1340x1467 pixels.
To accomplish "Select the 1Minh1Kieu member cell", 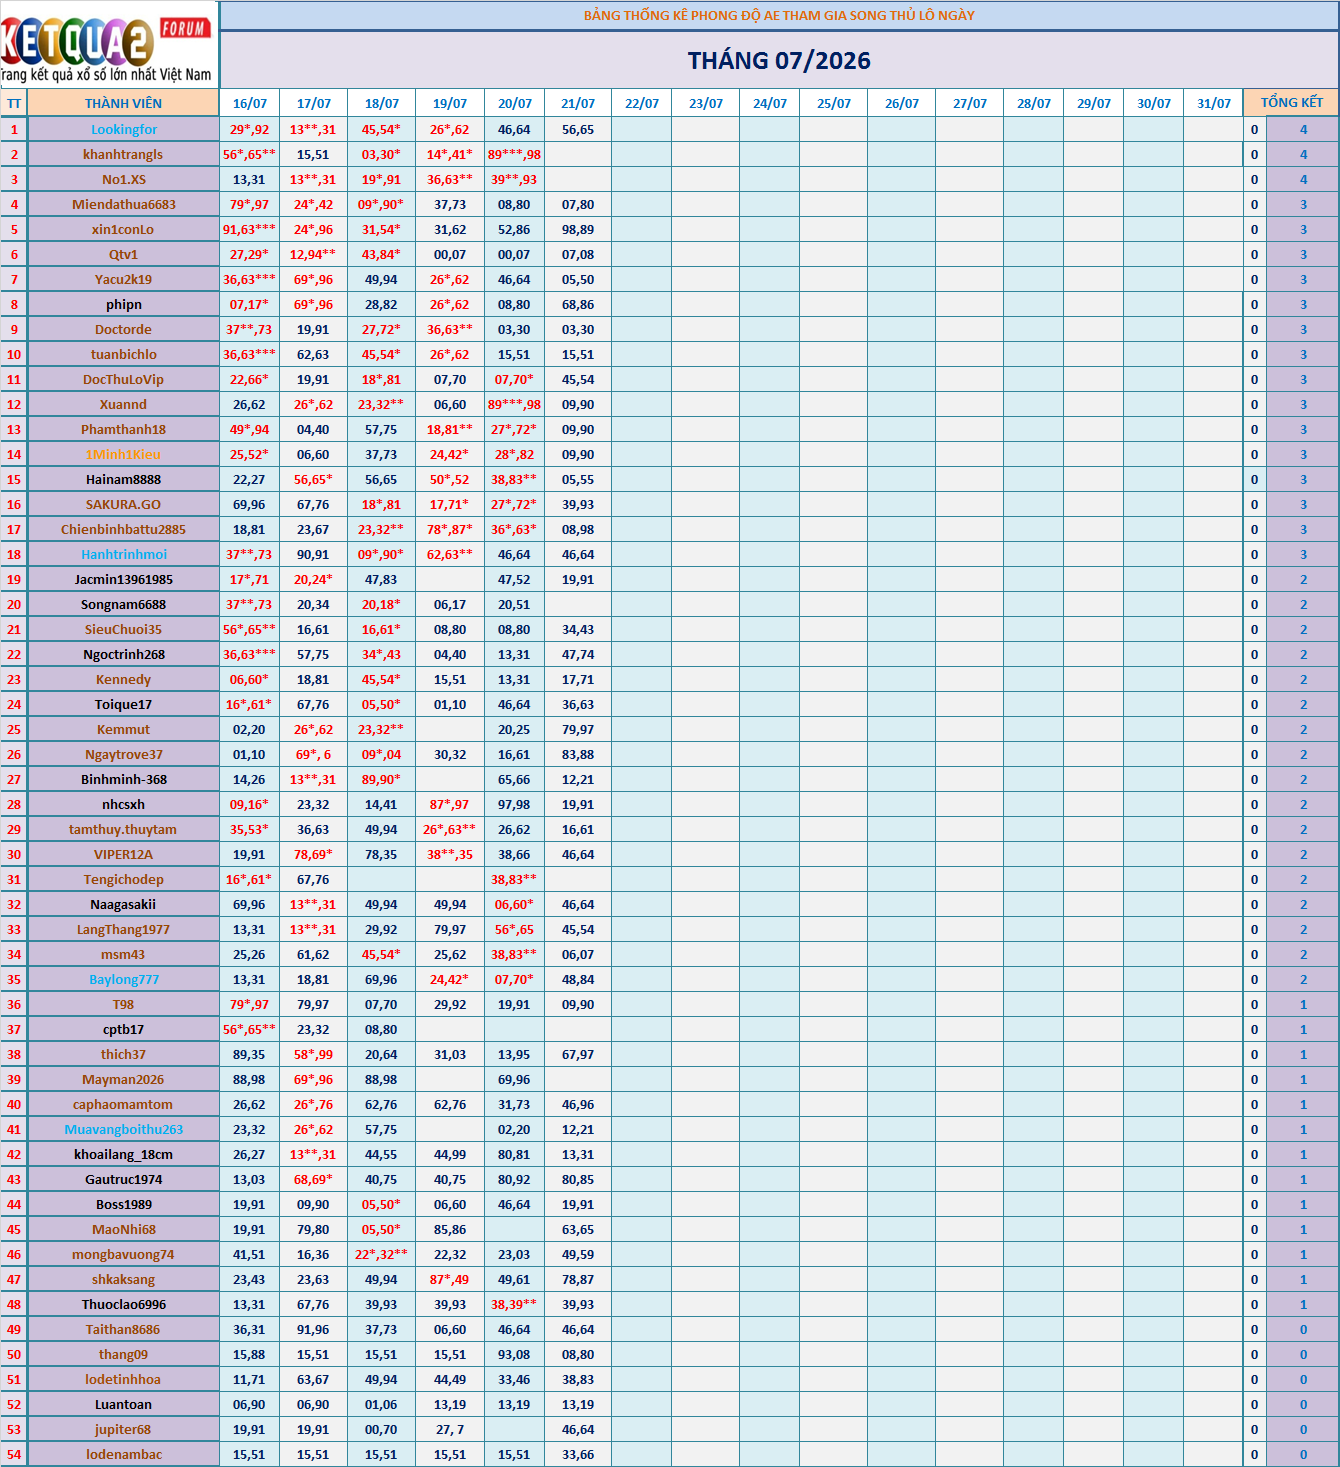I will coord(123,454).
